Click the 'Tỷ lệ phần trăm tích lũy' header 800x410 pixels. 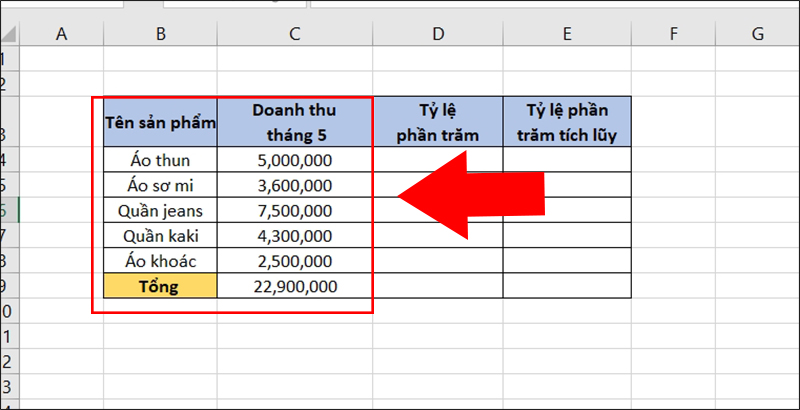567,122
